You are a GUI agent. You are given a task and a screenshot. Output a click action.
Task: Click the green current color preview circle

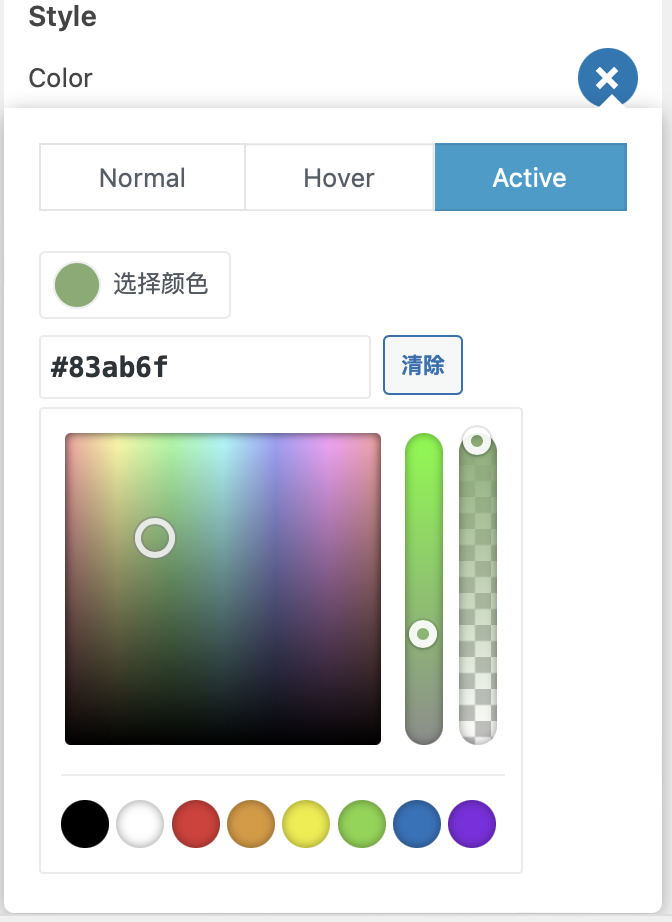[x=77, y=285]
